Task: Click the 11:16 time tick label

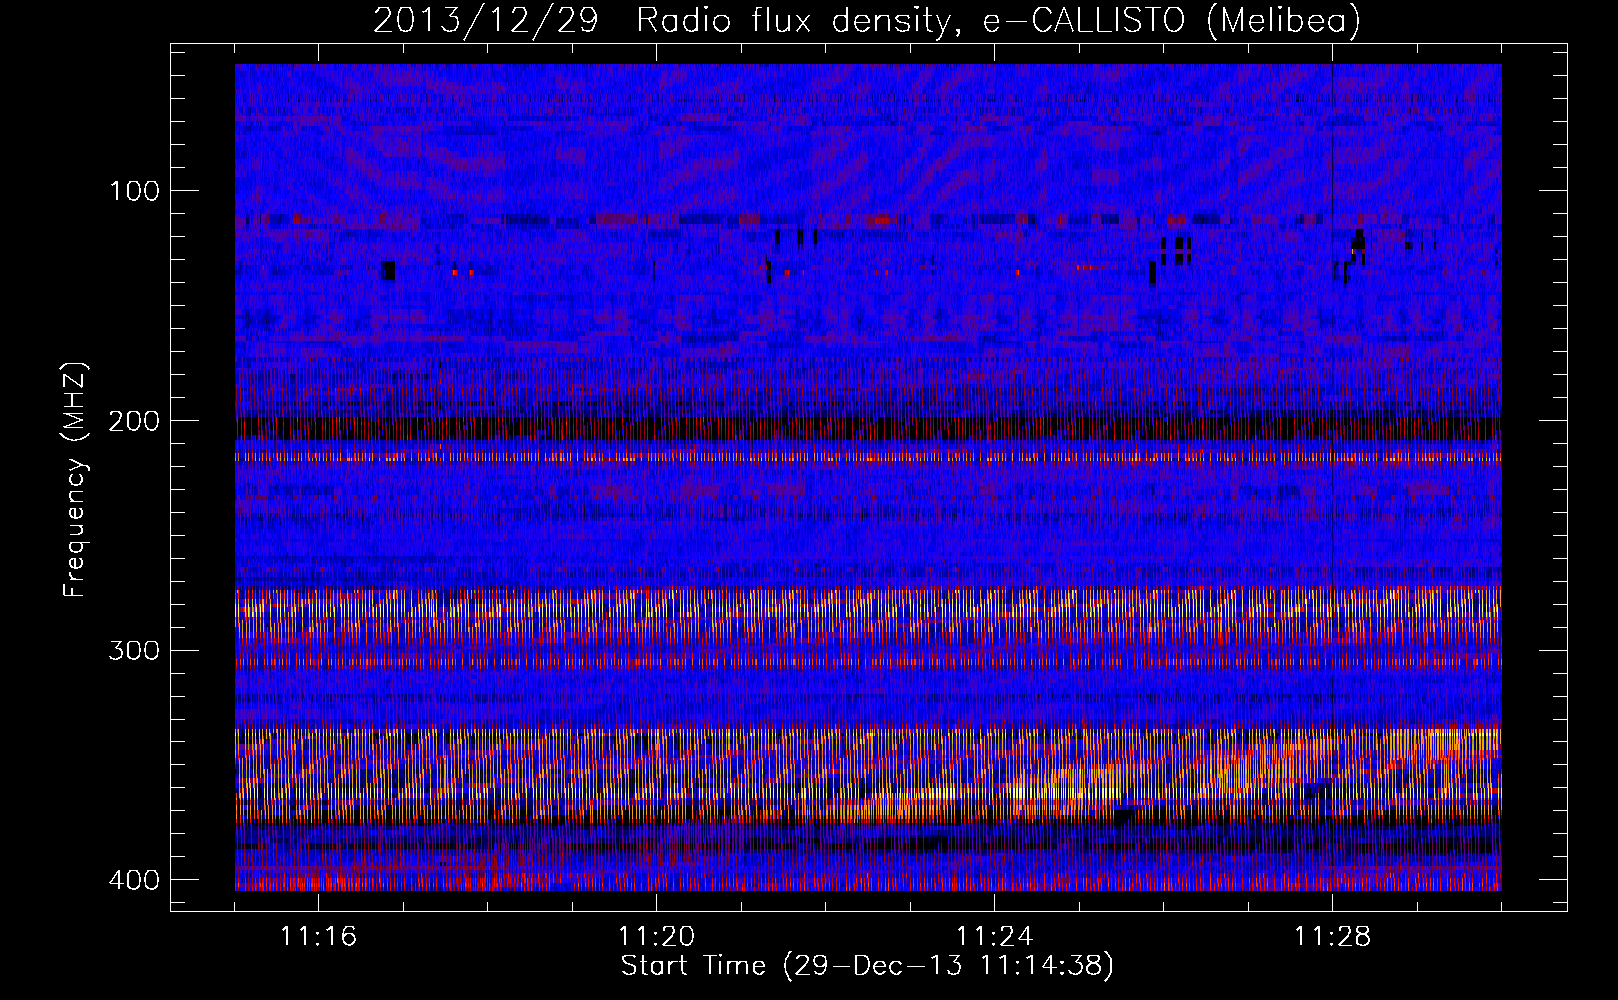Action: 318,937
